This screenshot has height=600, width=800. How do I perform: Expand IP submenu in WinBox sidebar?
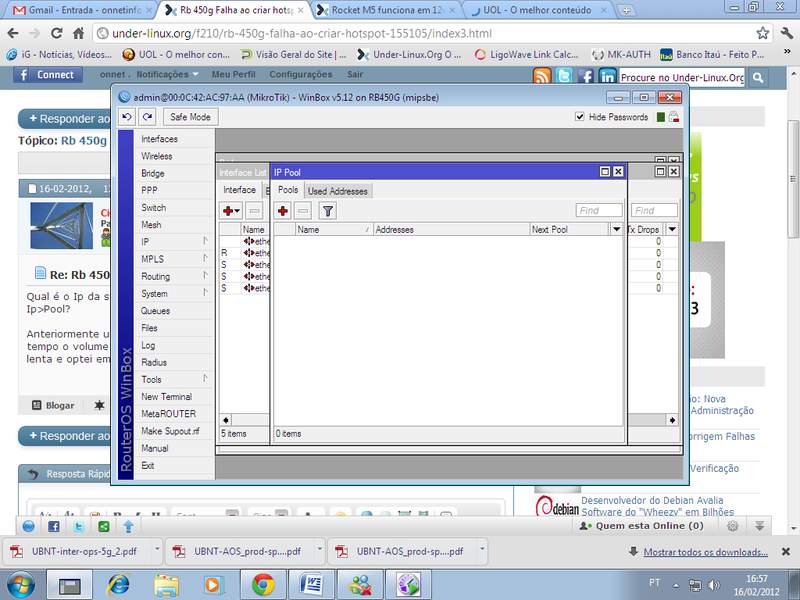pyautogui.click(x=174, y=242)
